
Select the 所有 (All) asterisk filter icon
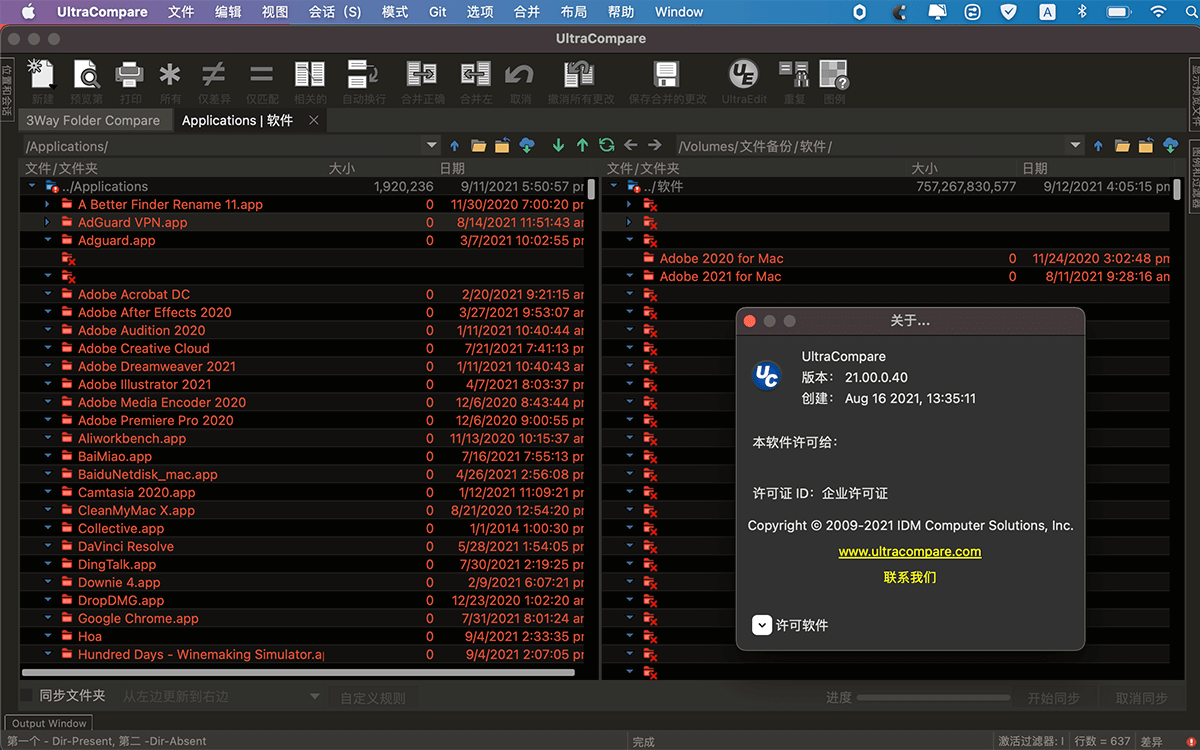(x=171, y=75)
